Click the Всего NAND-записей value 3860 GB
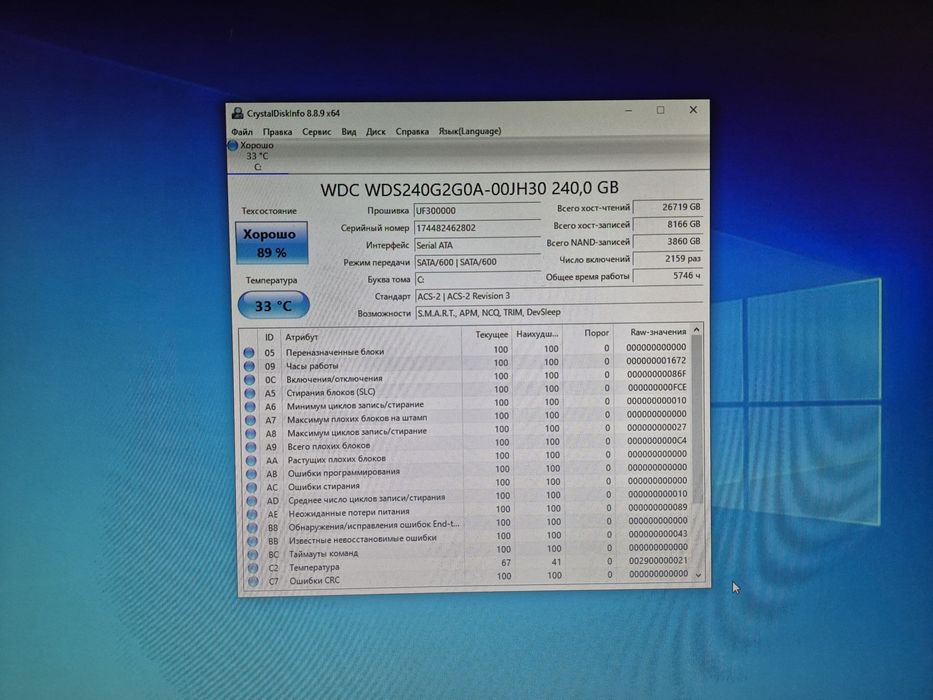Screen dimensions: 933x700 click(x=668, y=242)
